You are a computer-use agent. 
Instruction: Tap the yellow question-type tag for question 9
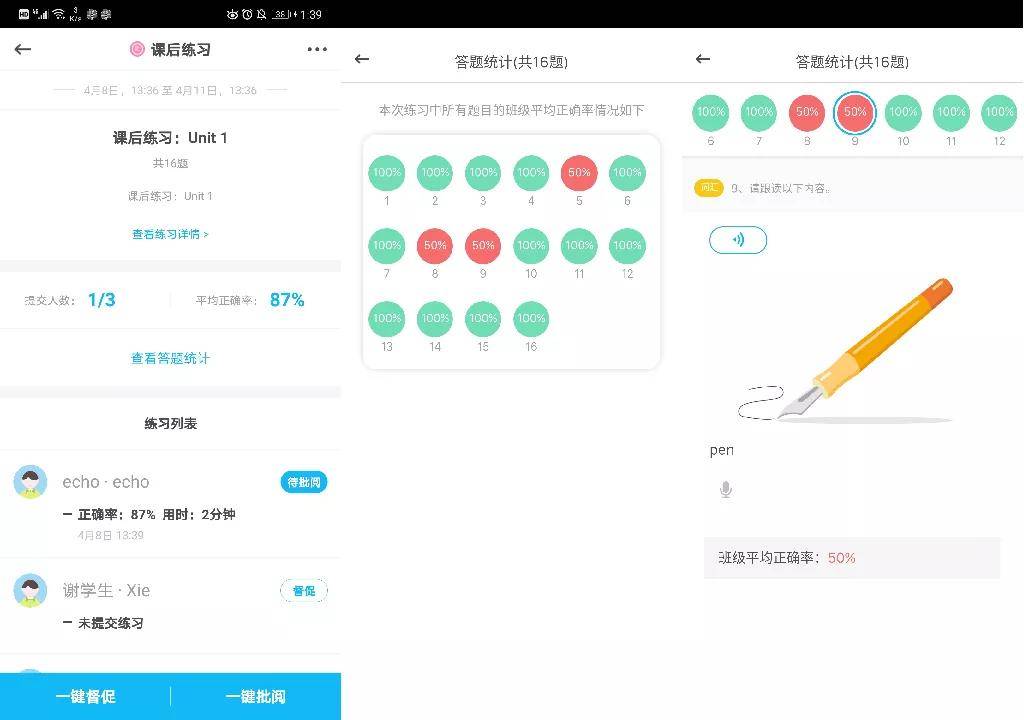coord(709,188)
